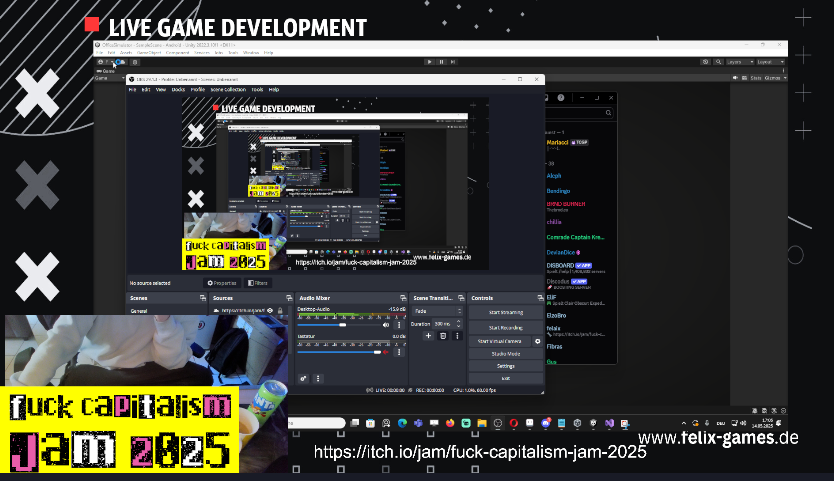Click the Unity Play button

pos(429,62)
